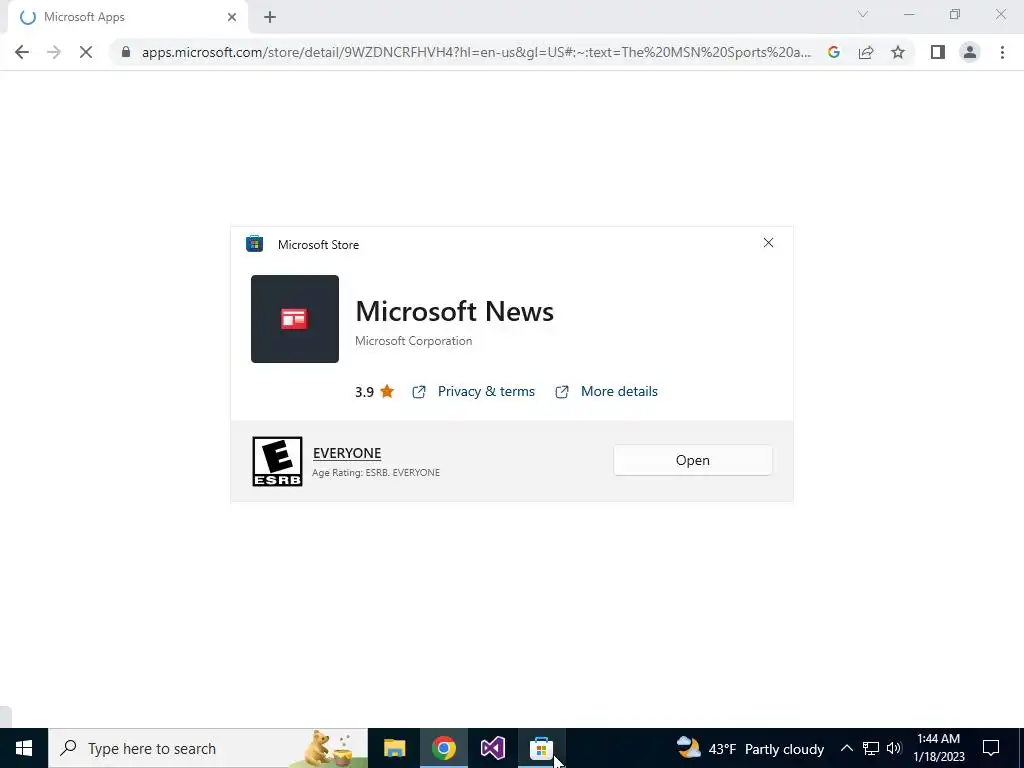This screenshot has height=768, width=1024.
Task: Open File Explorer from taskbar
Action: point(394,748)
